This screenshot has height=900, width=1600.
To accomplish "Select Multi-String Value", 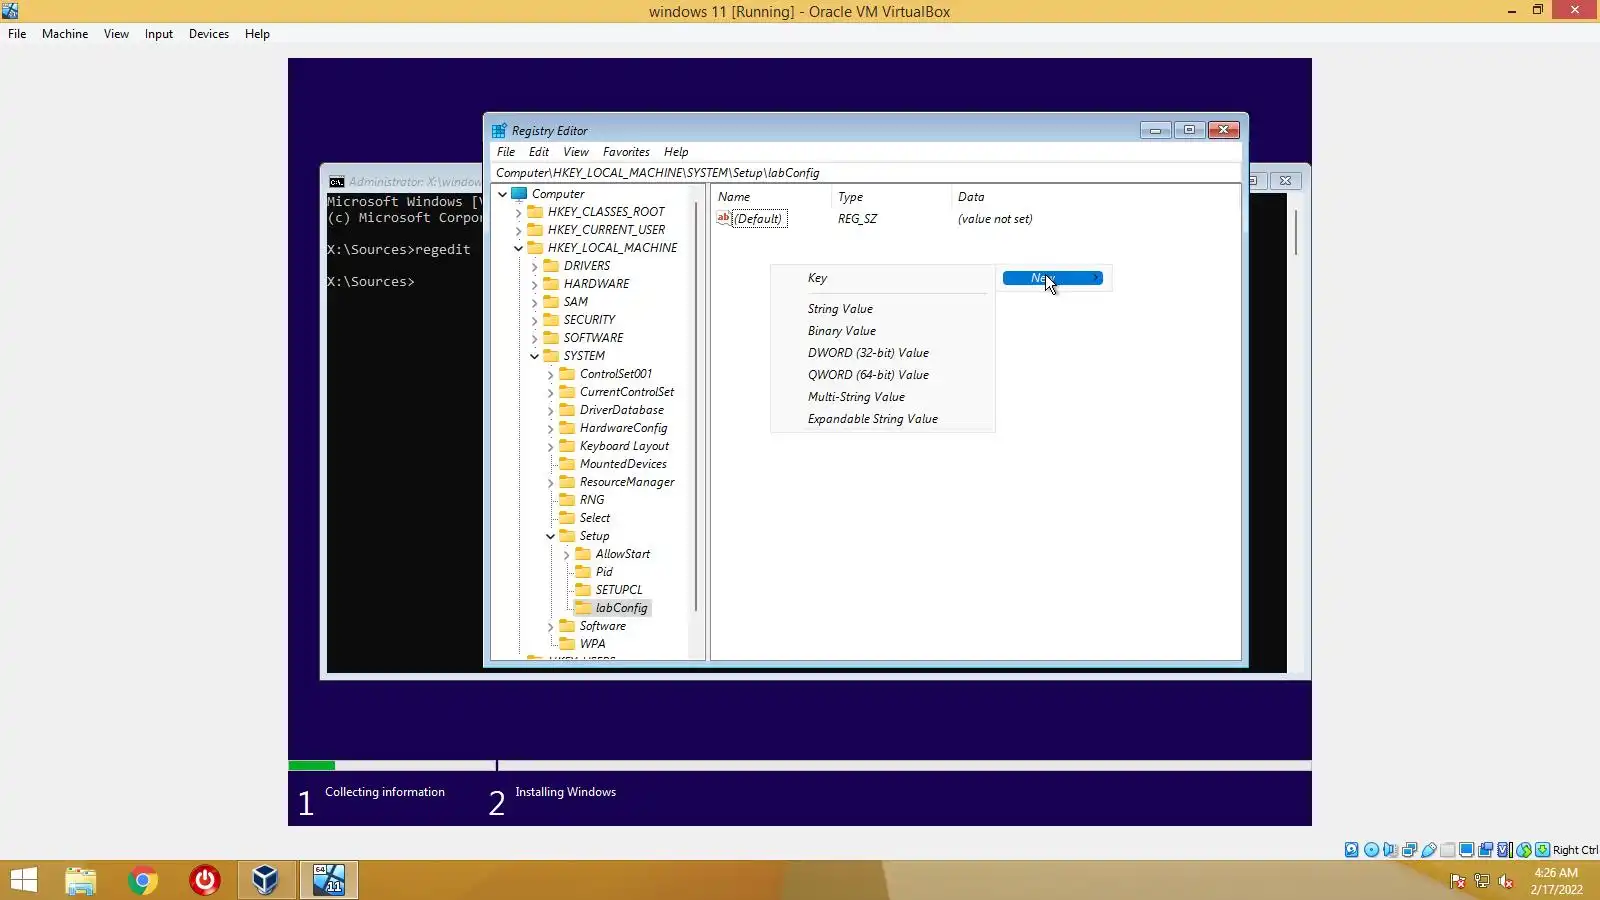I will pyautogui.click(x=882, y=397).
